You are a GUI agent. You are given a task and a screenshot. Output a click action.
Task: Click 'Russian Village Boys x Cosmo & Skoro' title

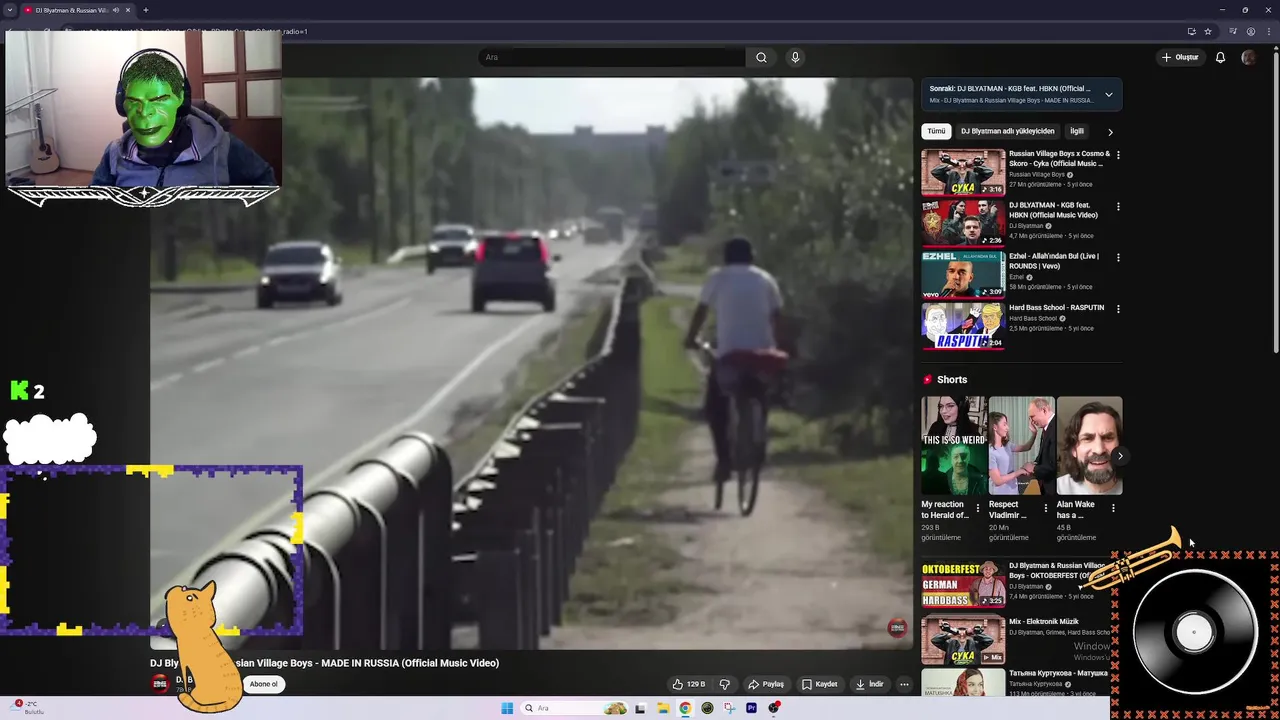coord(1059,159)
